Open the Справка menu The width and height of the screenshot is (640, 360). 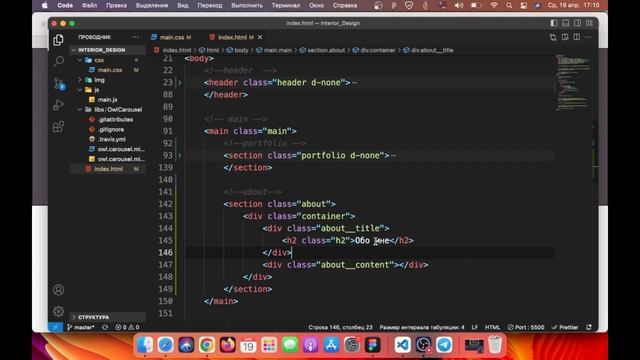[x=345, y=6]
